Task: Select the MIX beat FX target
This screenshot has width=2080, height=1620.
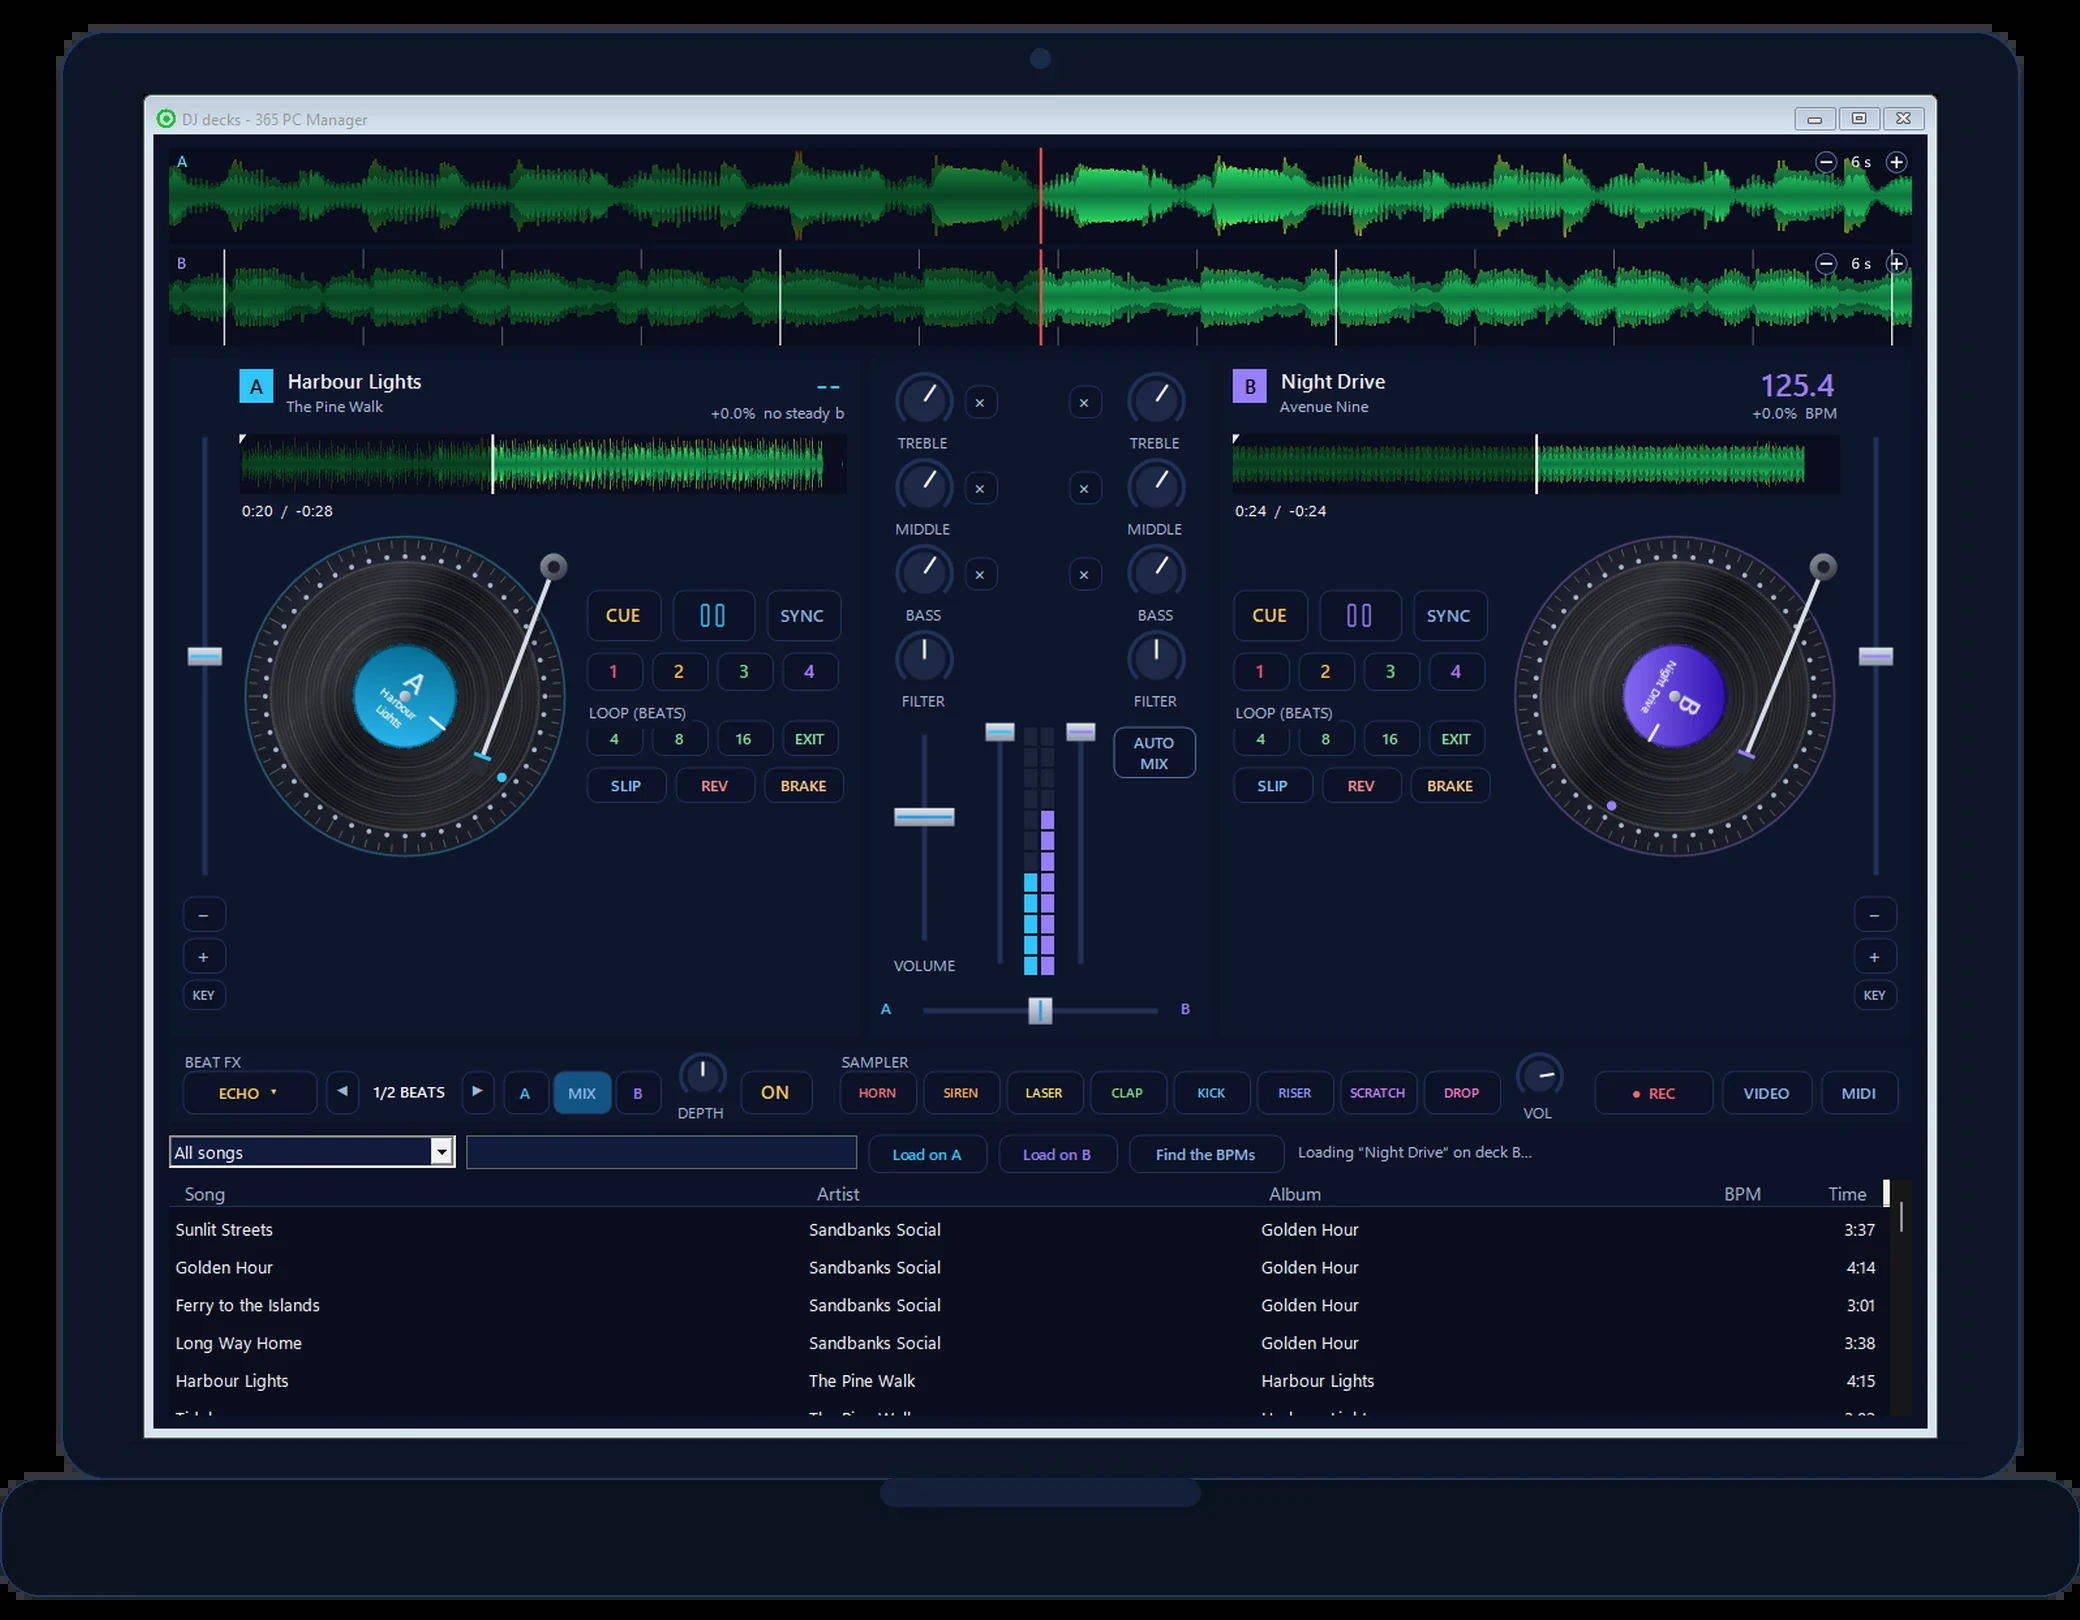Action: (x=582, y=1093)
